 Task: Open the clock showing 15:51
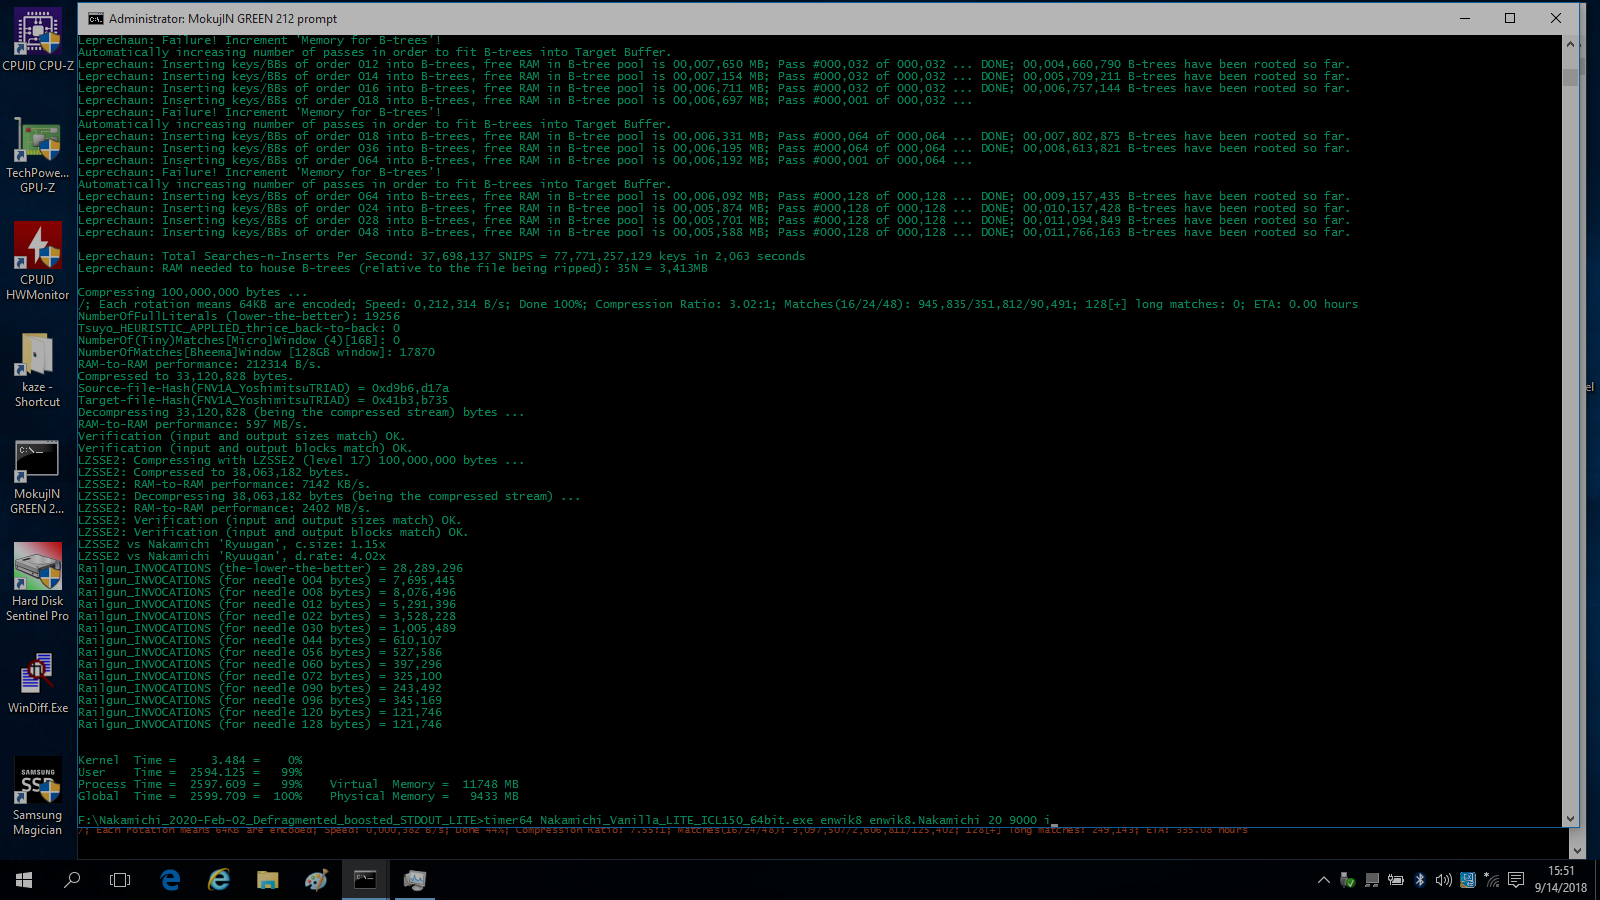1560,880
